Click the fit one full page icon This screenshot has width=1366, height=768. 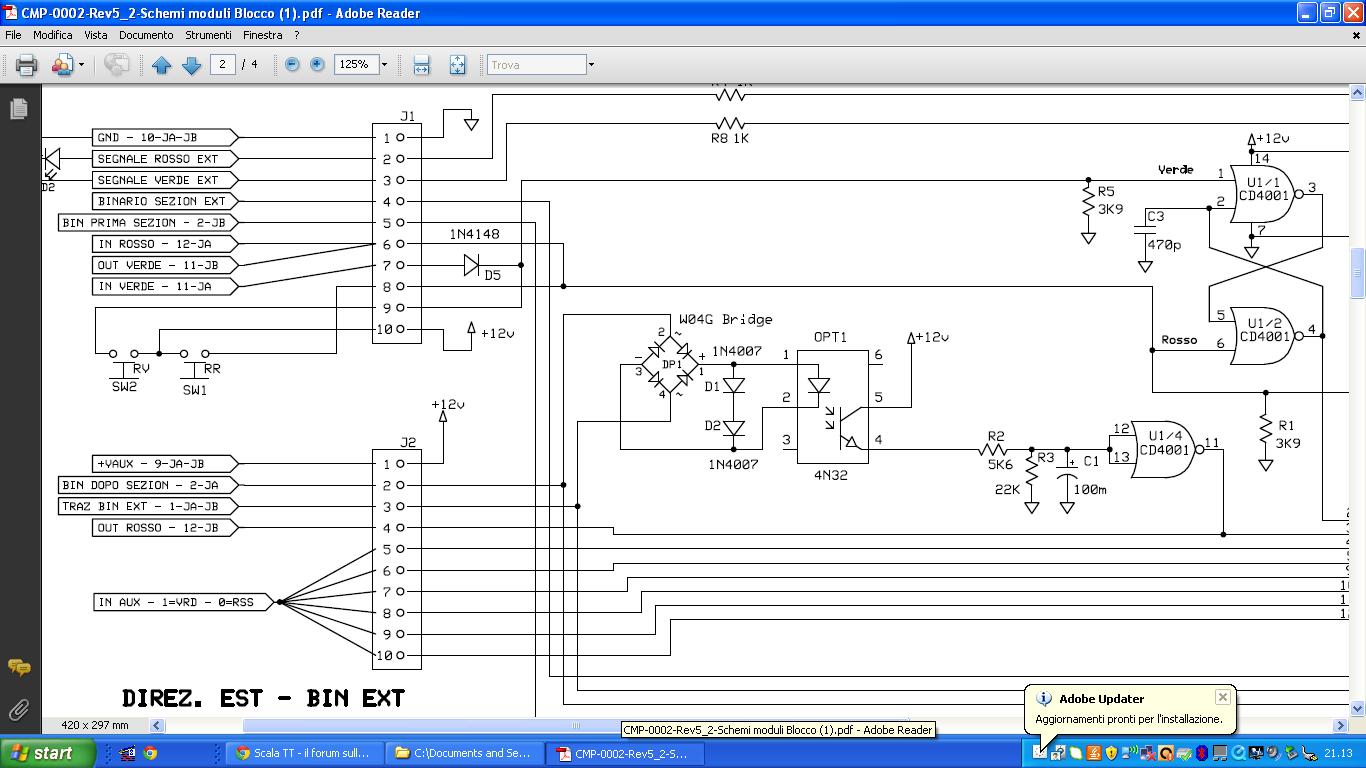457,65
